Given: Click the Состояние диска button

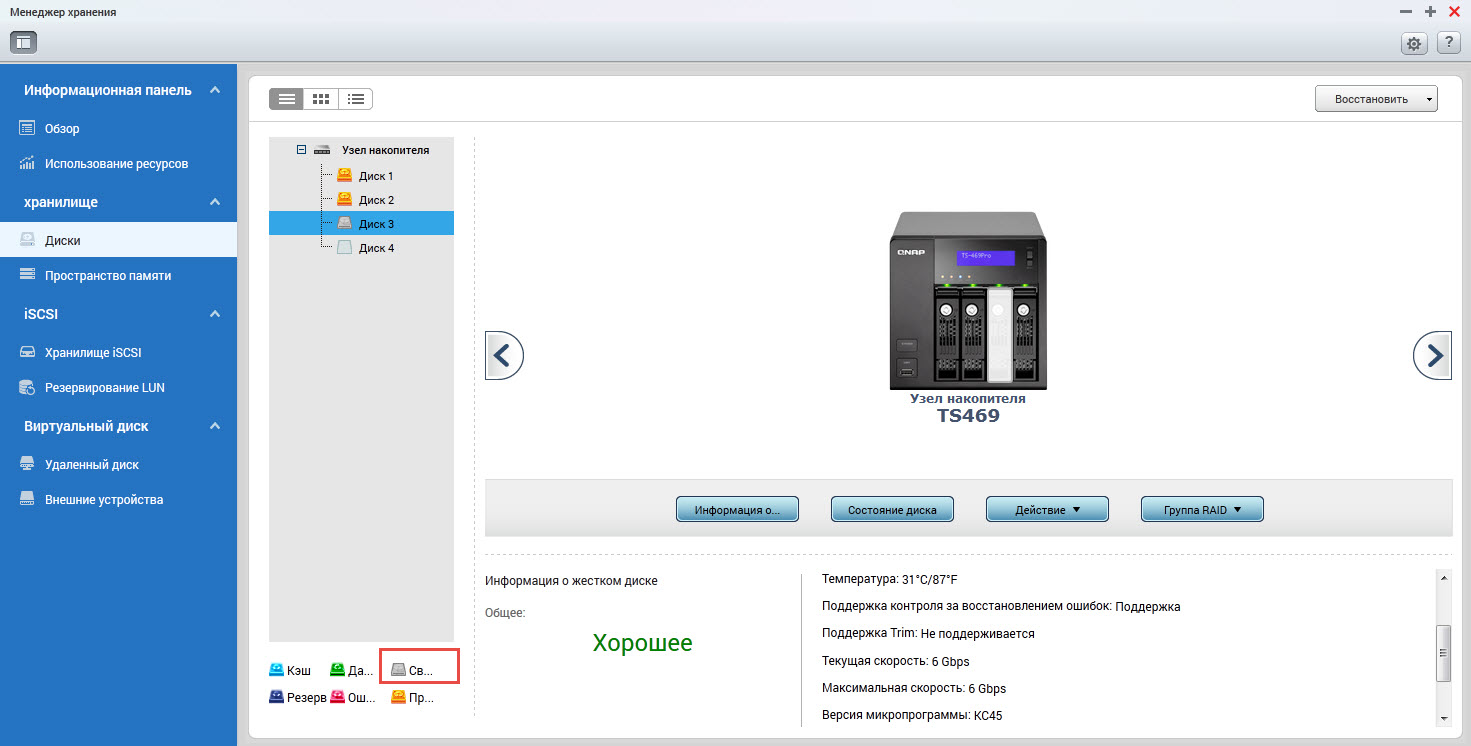Looking at the screenshot, I should tap(892, 510).
